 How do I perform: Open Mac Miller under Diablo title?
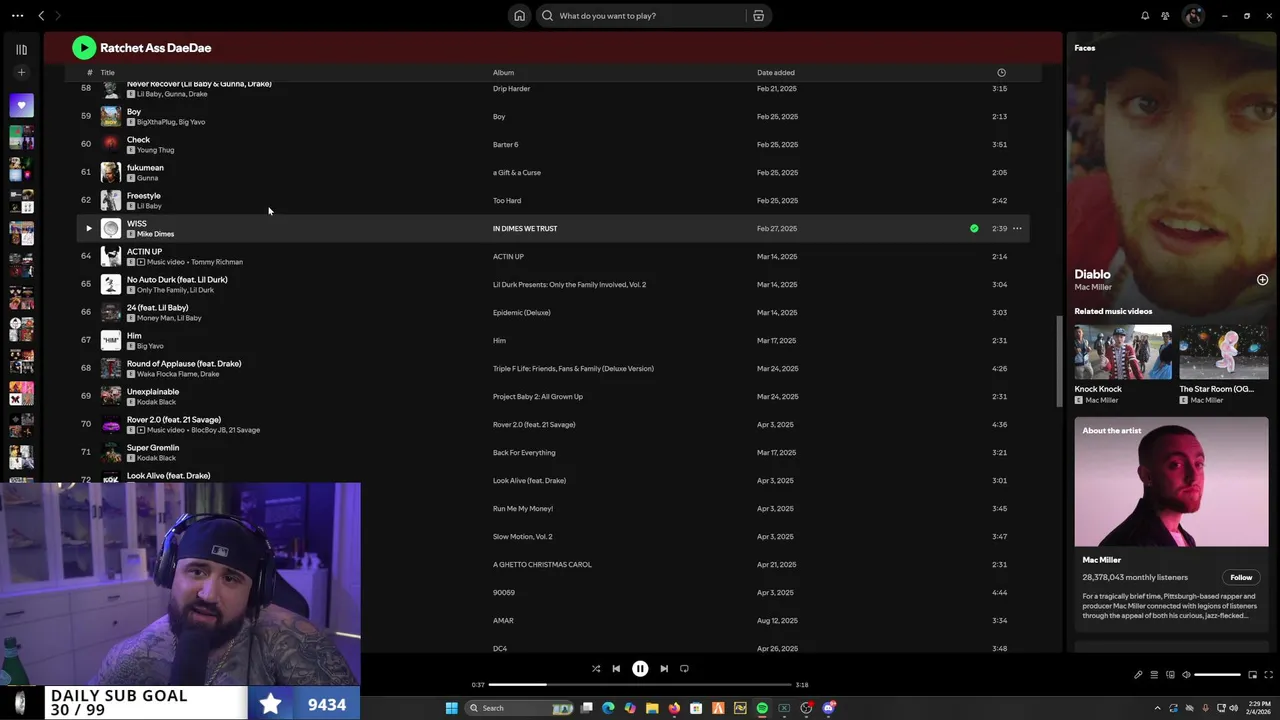coord(1092,287)
